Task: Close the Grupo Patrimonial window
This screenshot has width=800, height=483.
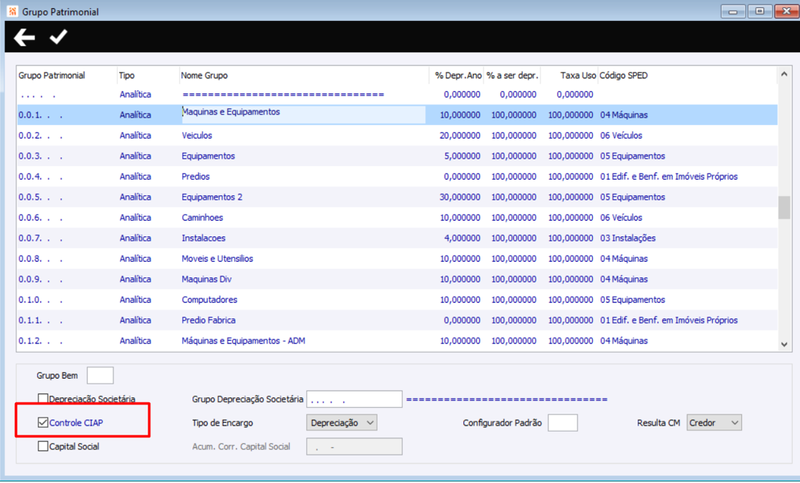Action: pos(787,11)
